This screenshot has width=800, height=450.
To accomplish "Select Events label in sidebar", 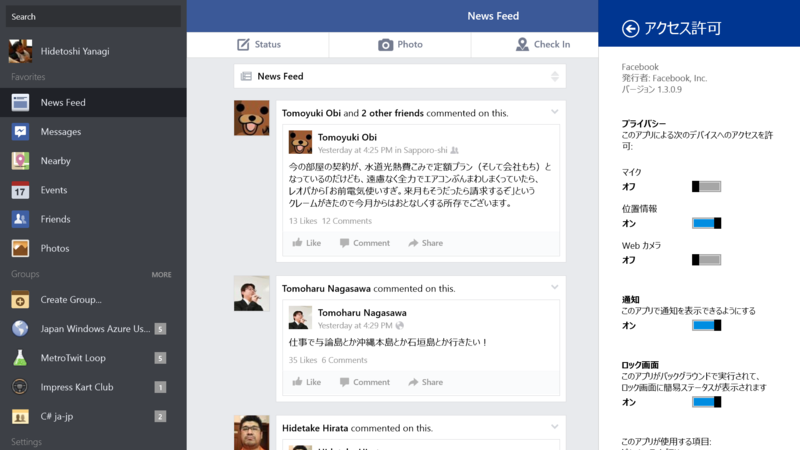I will tap(54, 190).
